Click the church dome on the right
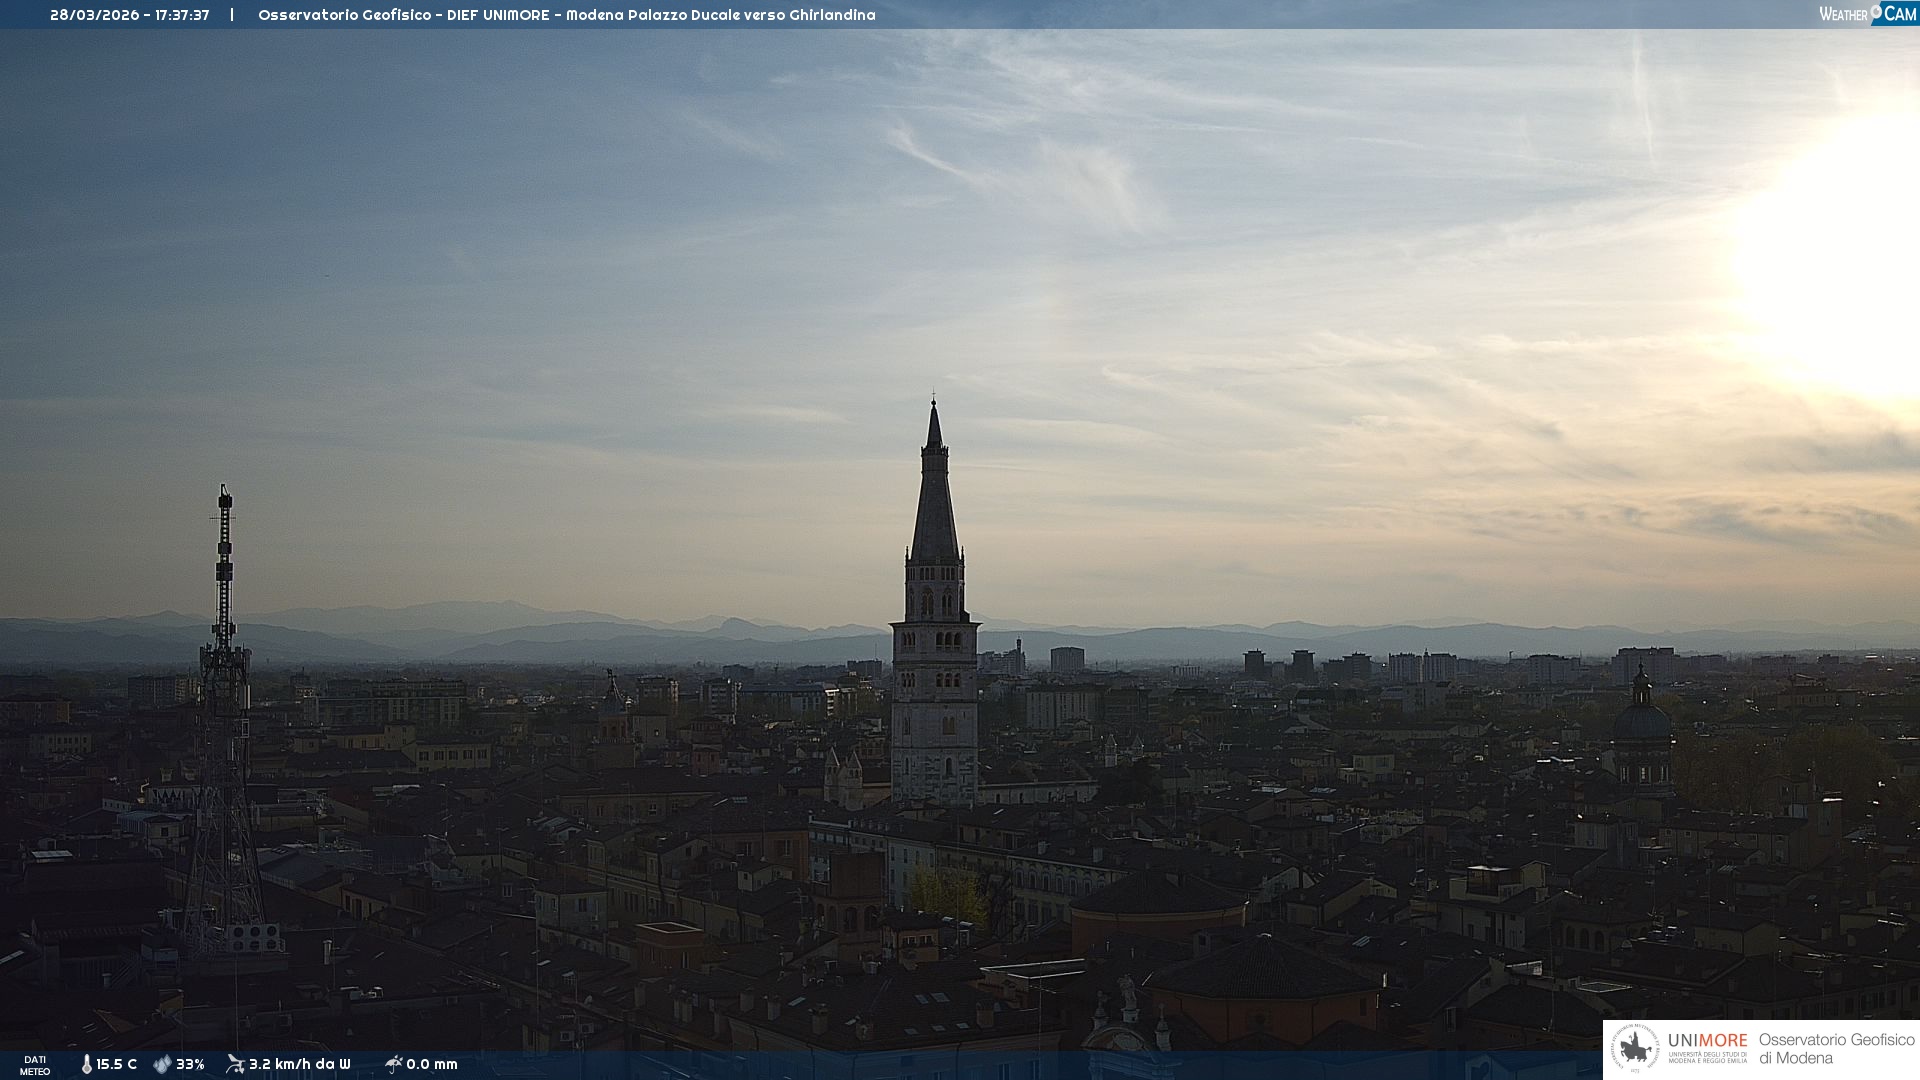The image size is (1920, 1080). point(1642,722)
